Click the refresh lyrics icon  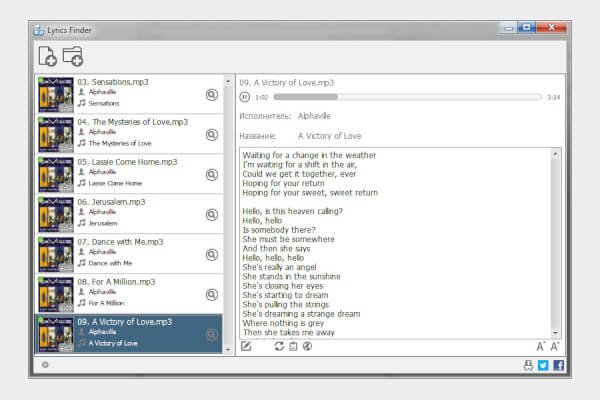279,346
